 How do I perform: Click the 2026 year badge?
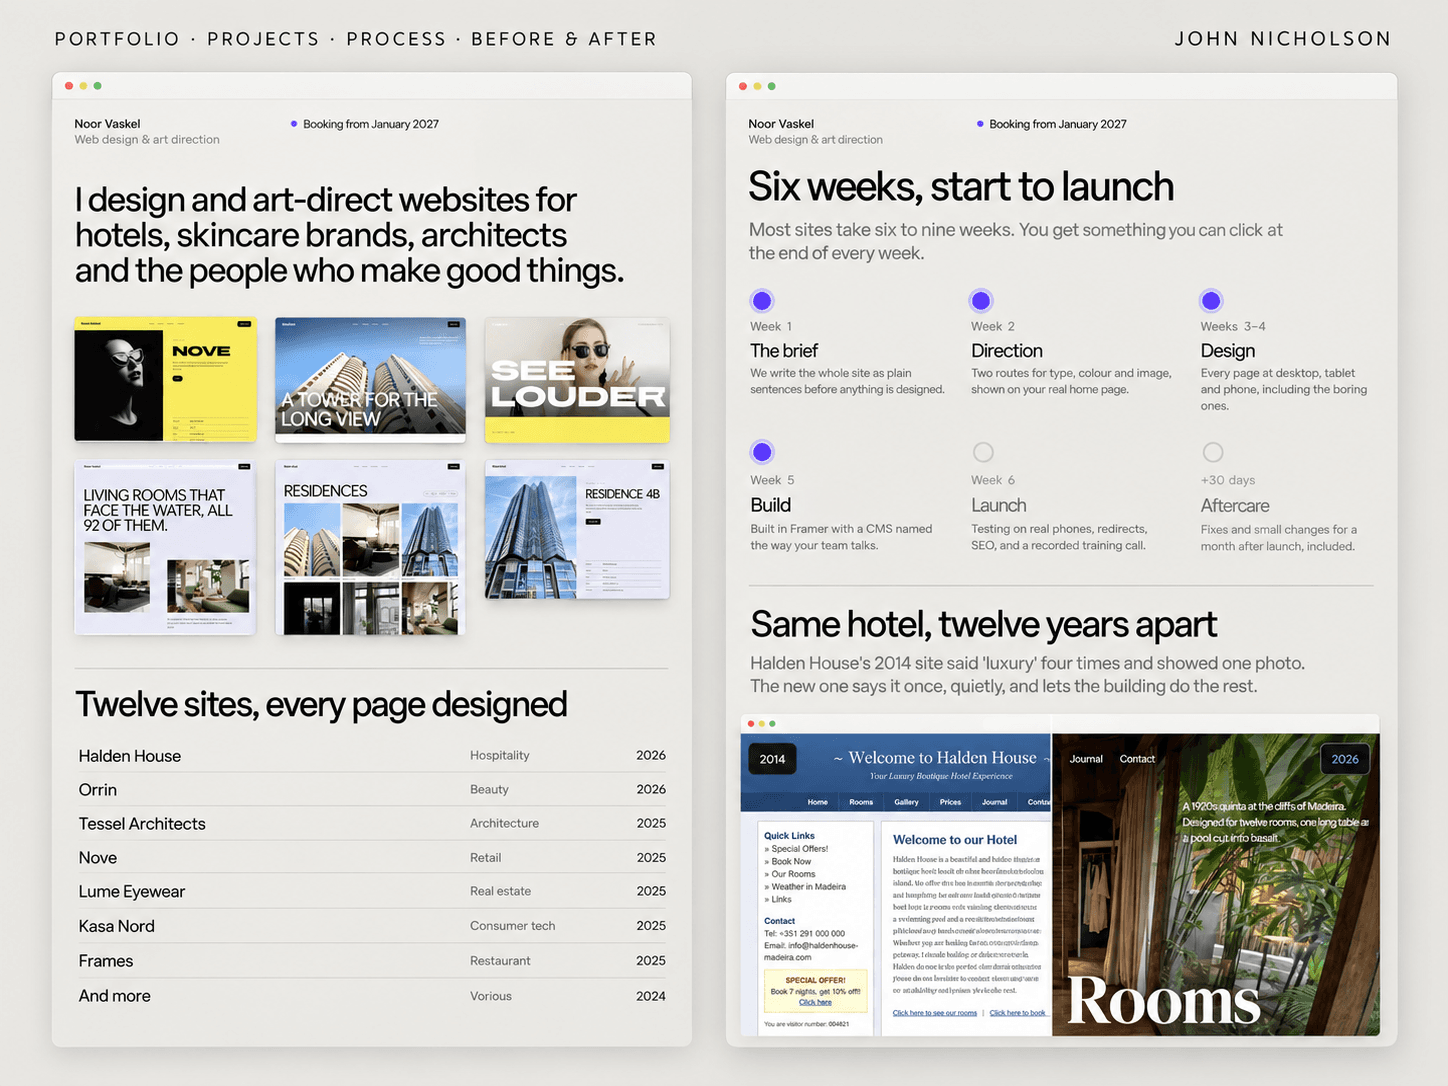pyautogui.click(x=1345, y=759)
